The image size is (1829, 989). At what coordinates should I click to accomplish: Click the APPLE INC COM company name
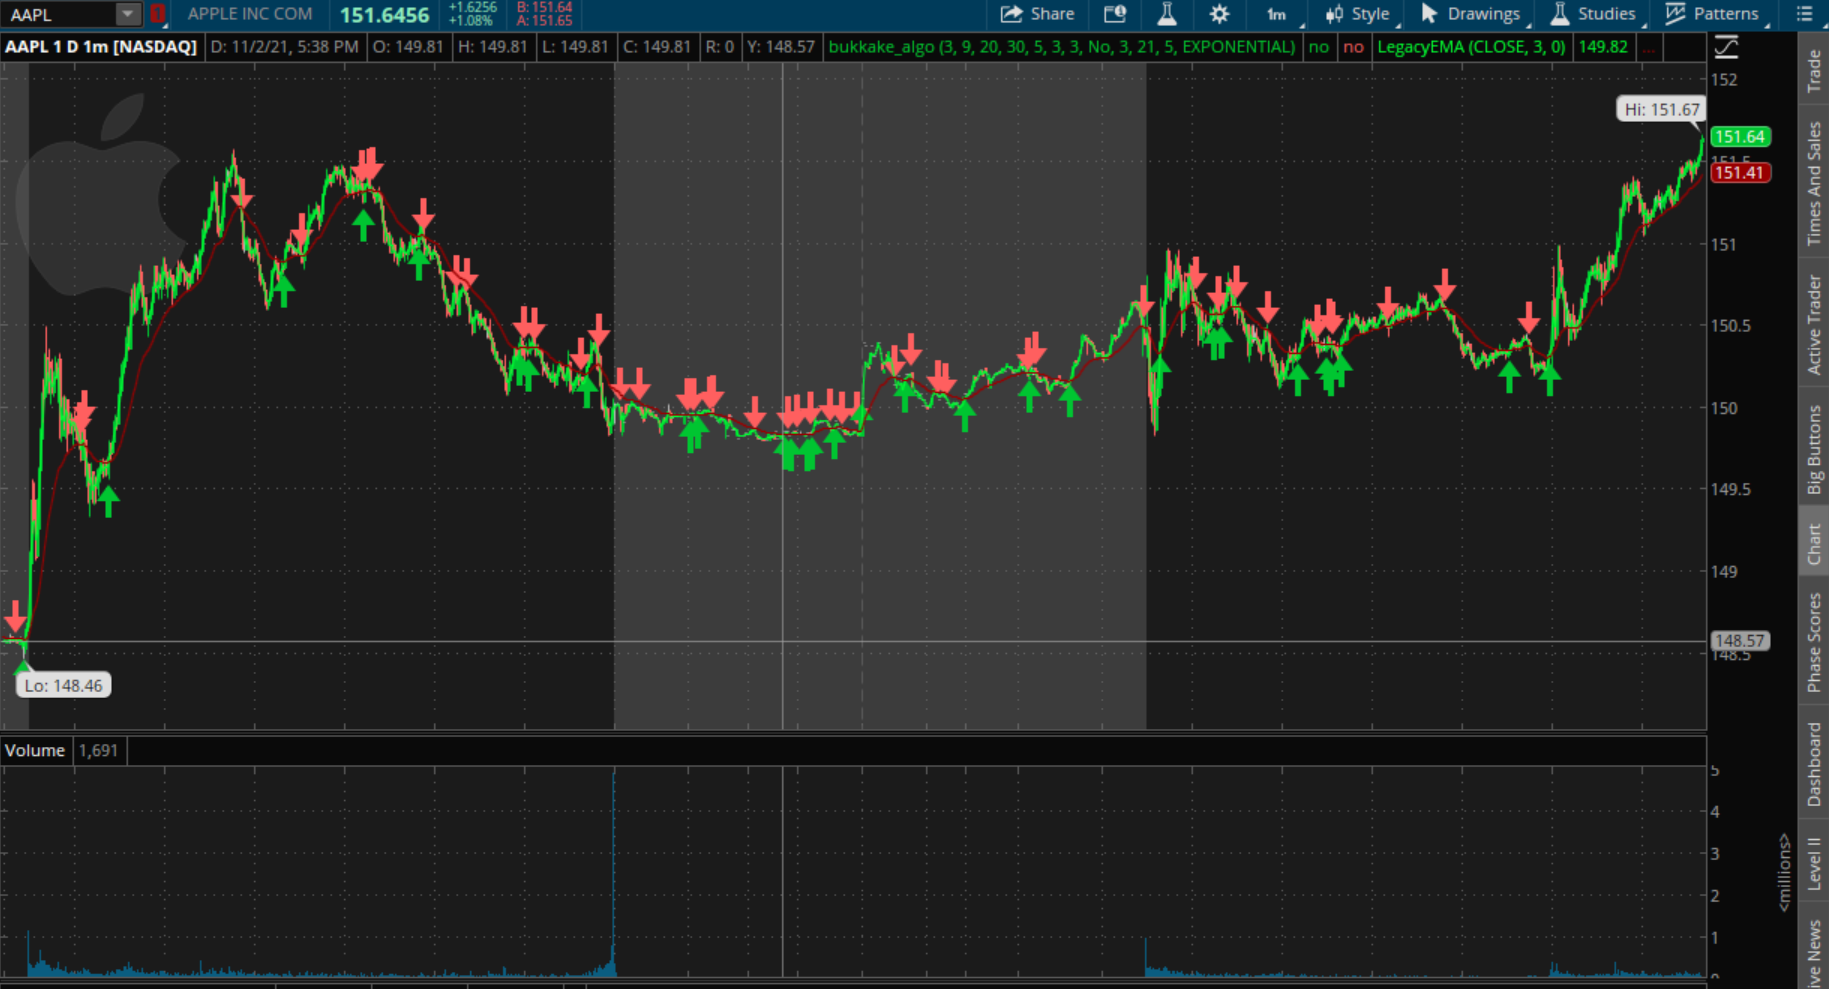[250, 14]
